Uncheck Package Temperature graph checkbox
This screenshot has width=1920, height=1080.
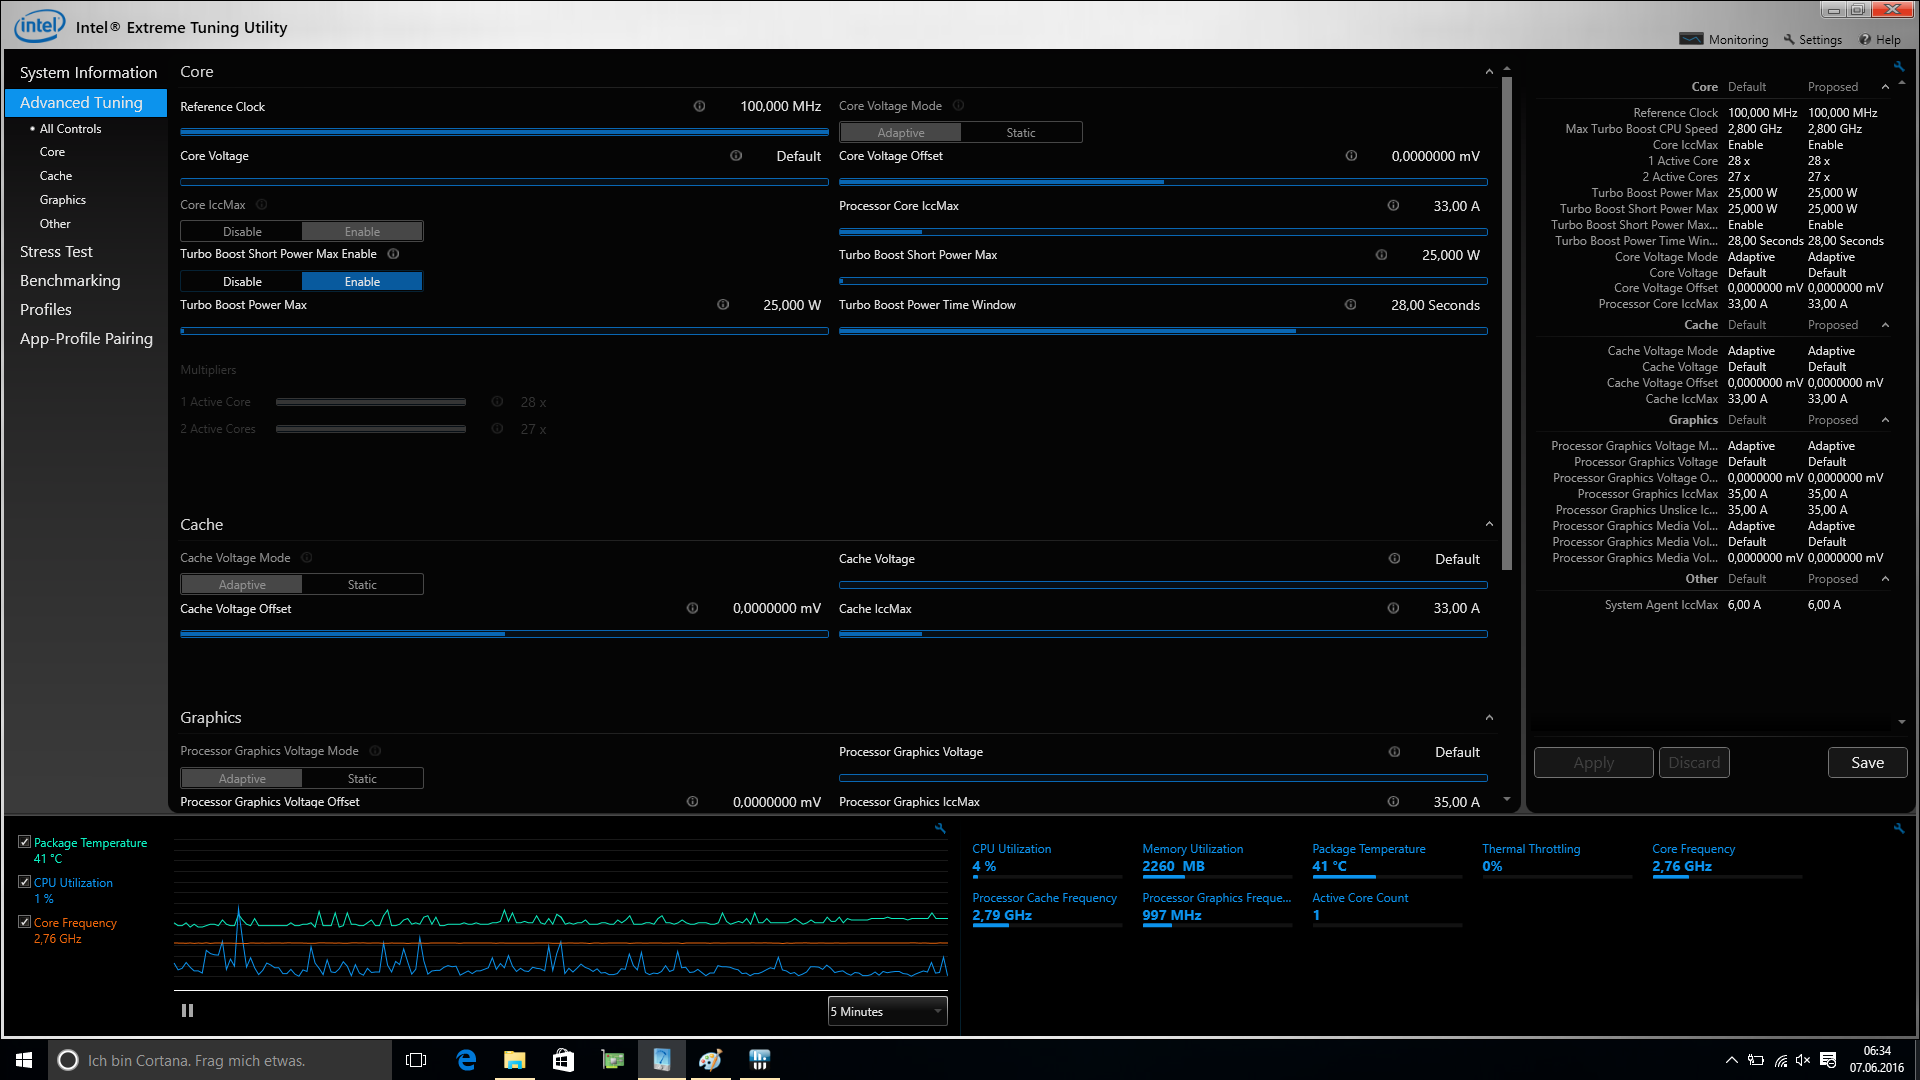(x=24, y=842)
